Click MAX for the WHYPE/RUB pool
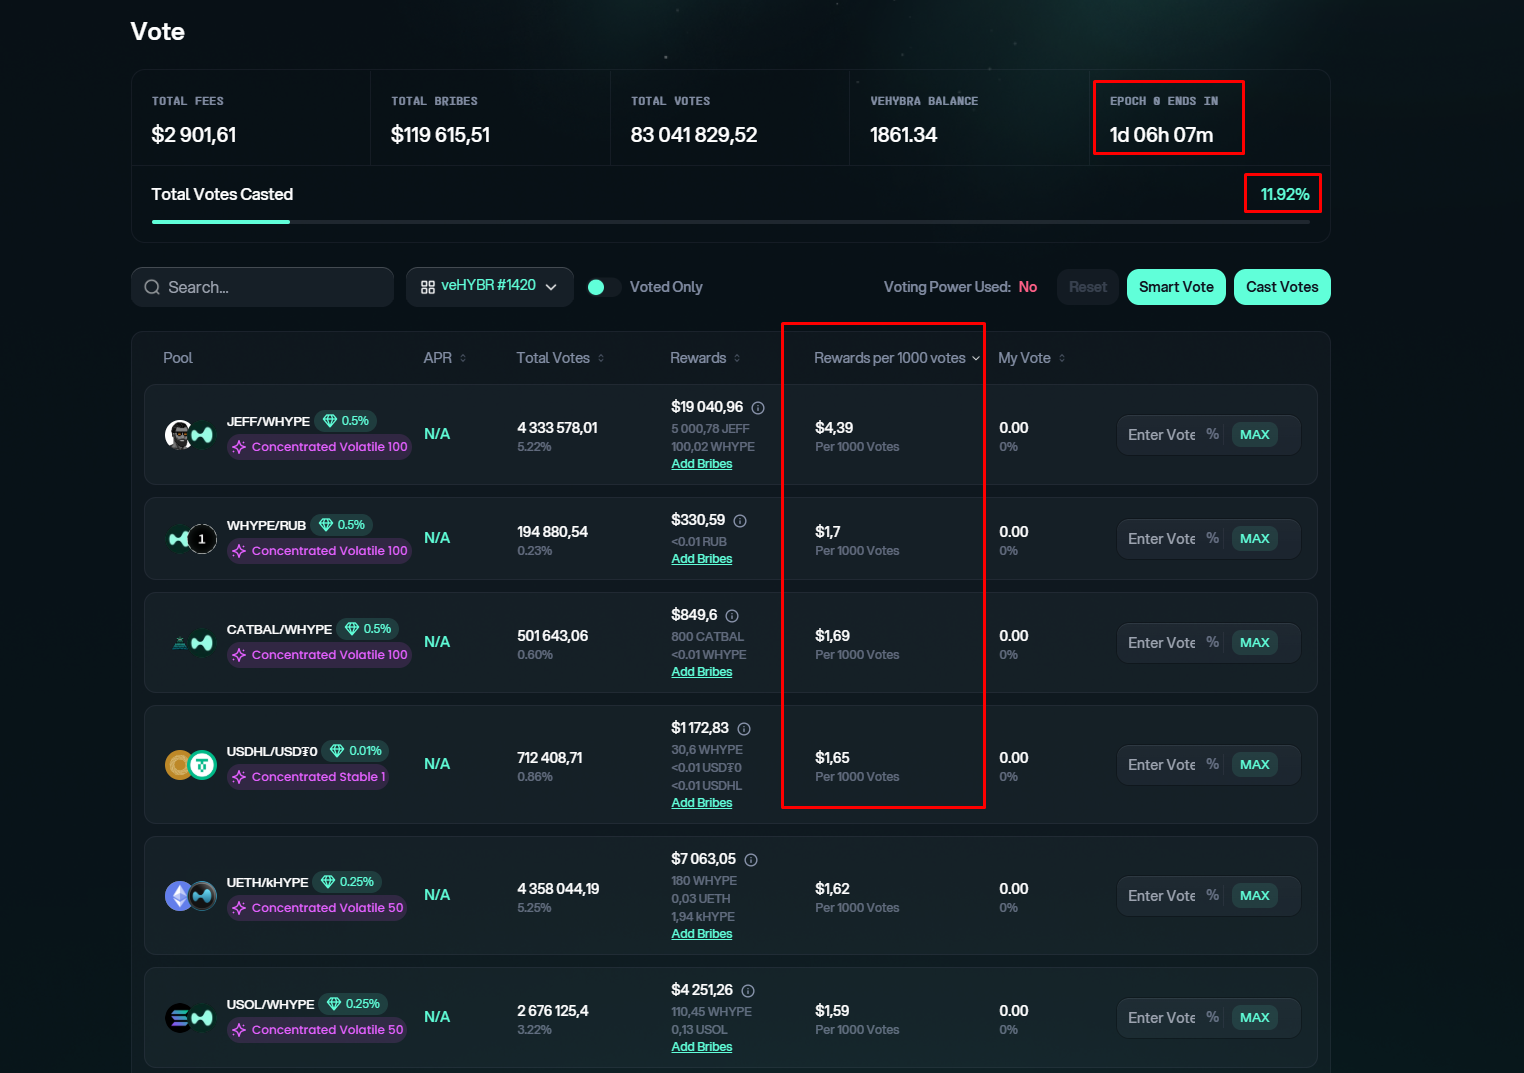Viewport: 1524px width, 1073px height. click(x=1254, y=539)
